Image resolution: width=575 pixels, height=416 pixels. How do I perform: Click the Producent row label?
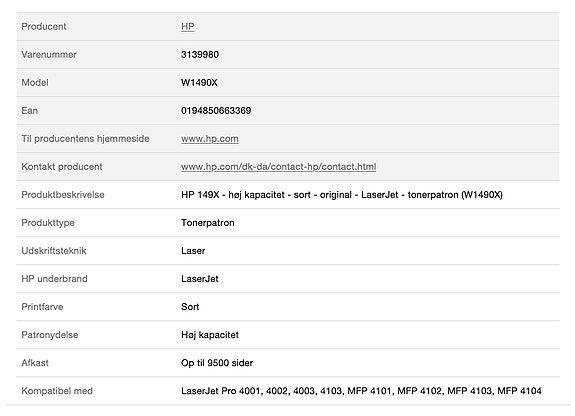click(x=44, y=26)
